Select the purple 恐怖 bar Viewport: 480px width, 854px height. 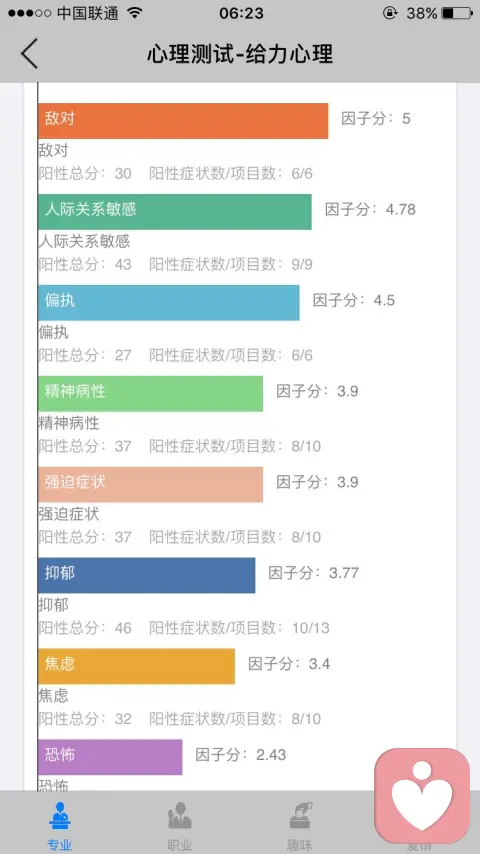point(110,757)
